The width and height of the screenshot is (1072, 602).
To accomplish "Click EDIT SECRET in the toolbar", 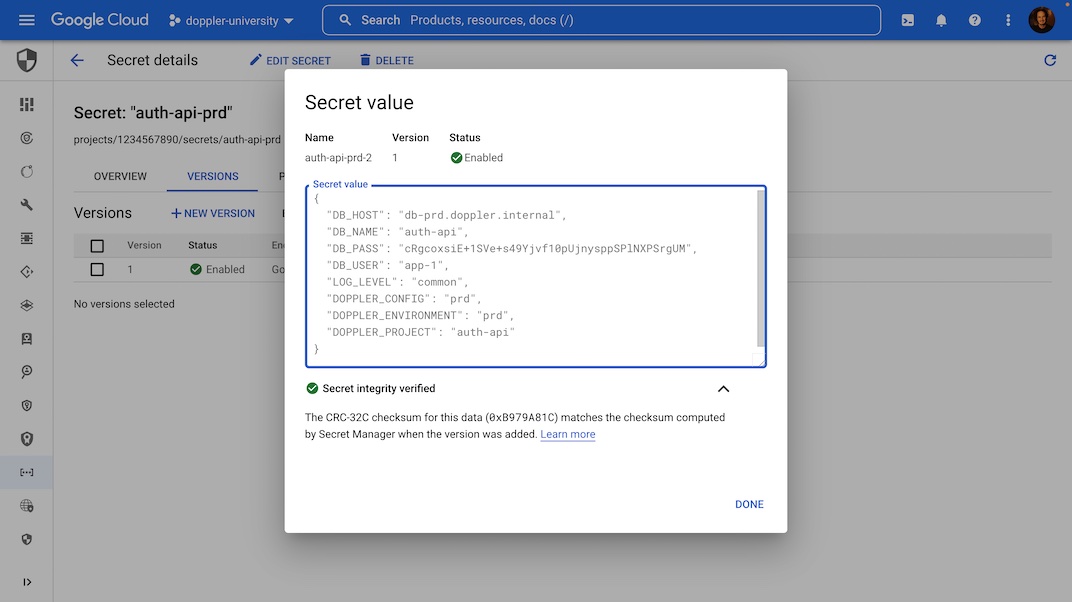I will point(289,60).
